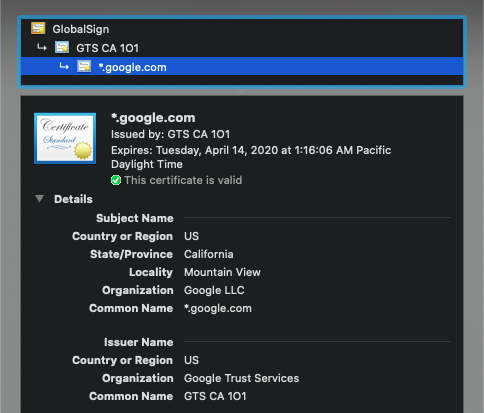Collapse the Details disclosure triangle
This screenshot has width=484, height=413.
(40, 199)
